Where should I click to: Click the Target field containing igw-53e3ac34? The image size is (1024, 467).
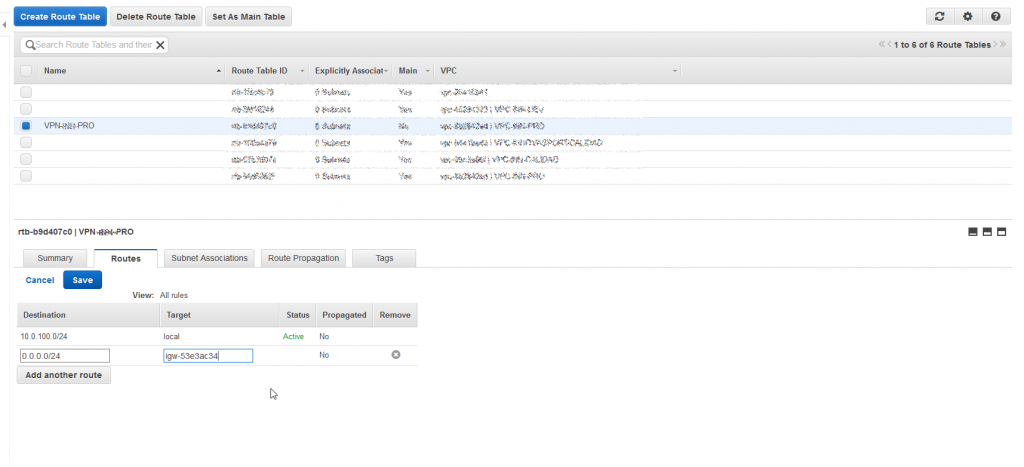pos(208,355)
